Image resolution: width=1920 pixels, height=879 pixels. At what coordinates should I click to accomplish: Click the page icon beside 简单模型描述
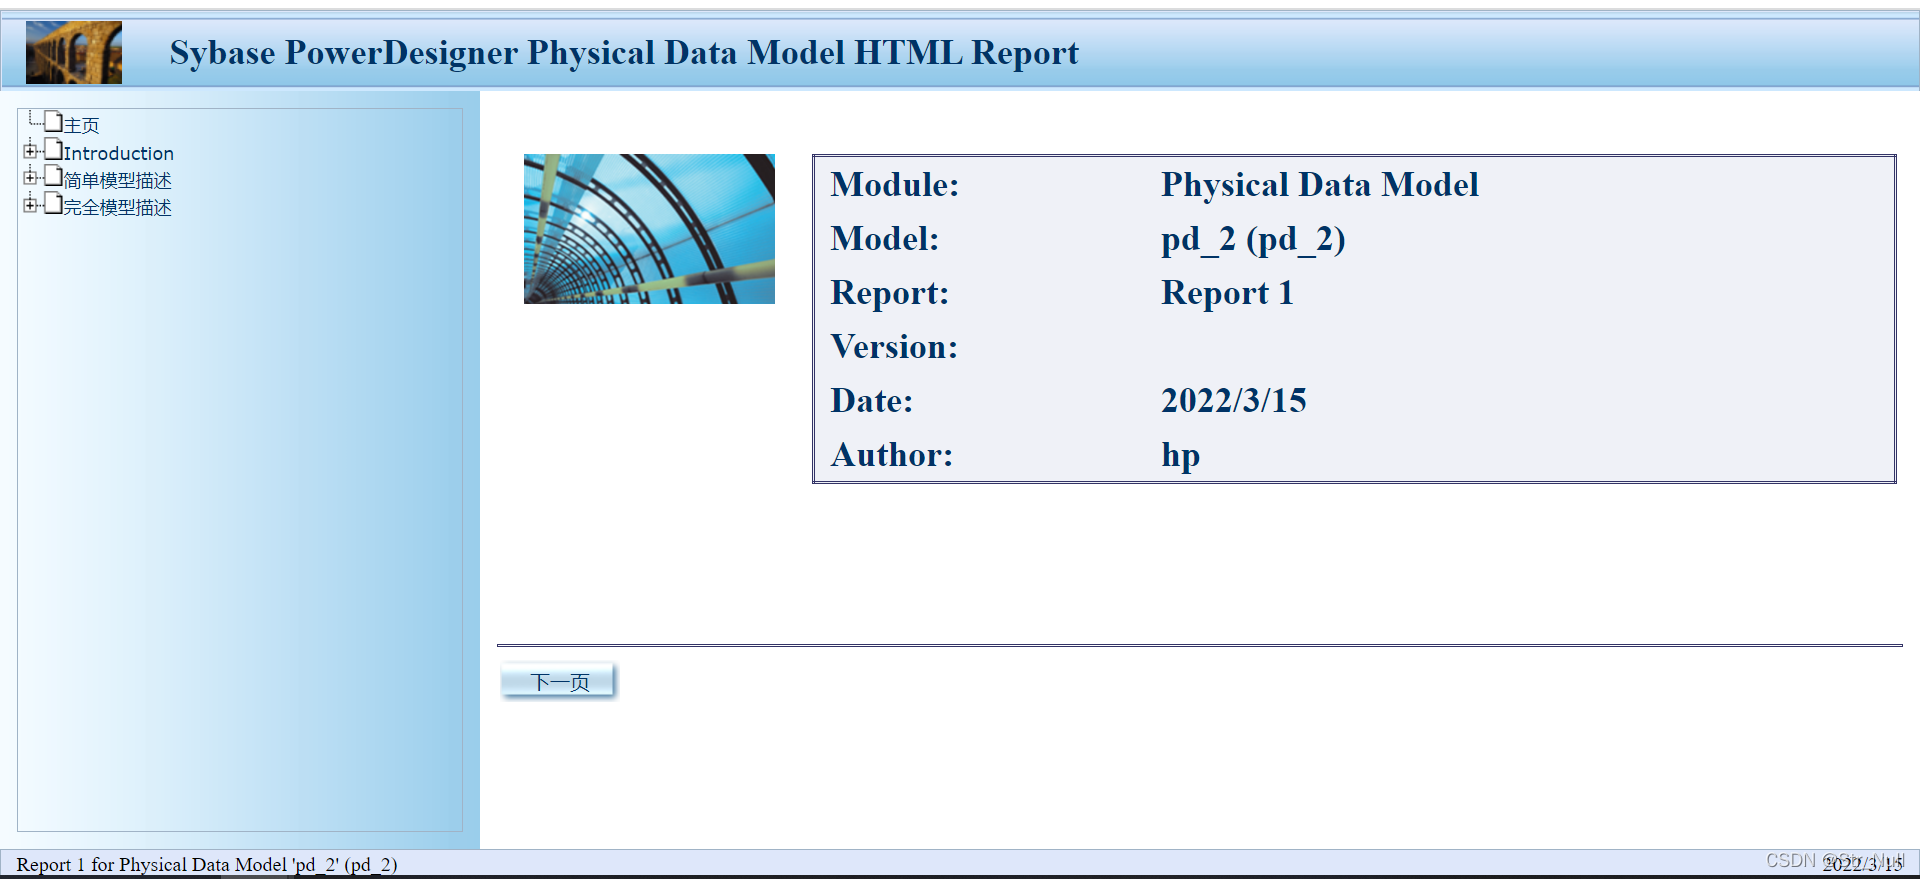coord(53,177)
